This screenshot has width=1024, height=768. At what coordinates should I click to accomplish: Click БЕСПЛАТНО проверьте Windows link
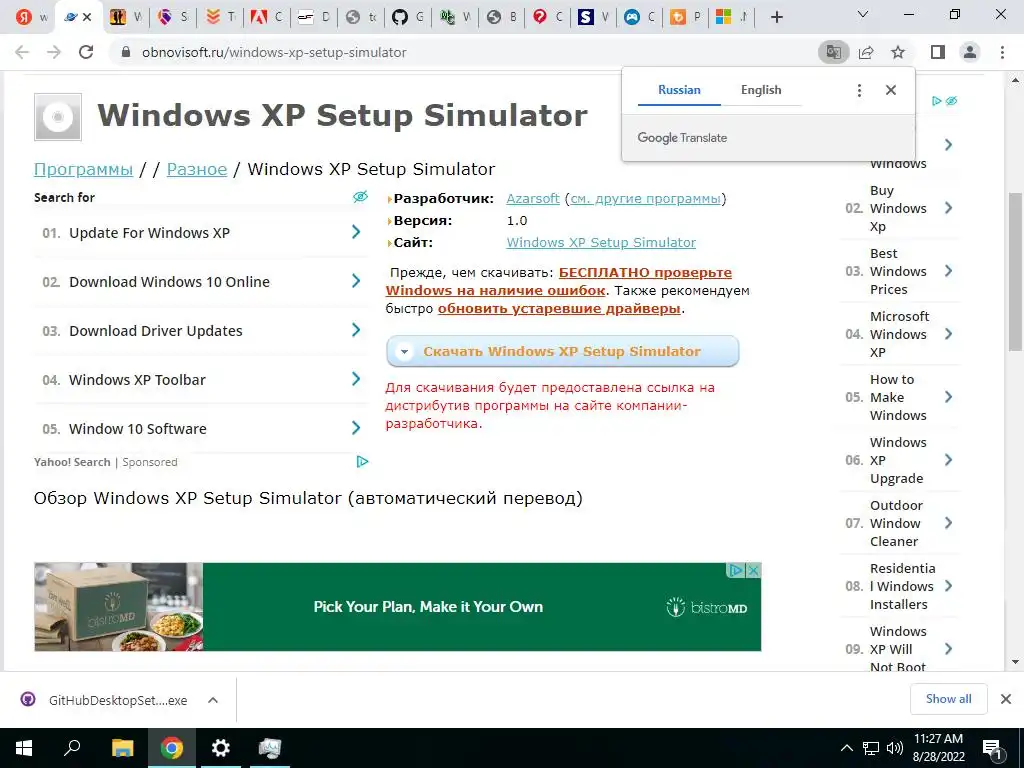pos(558,281)
